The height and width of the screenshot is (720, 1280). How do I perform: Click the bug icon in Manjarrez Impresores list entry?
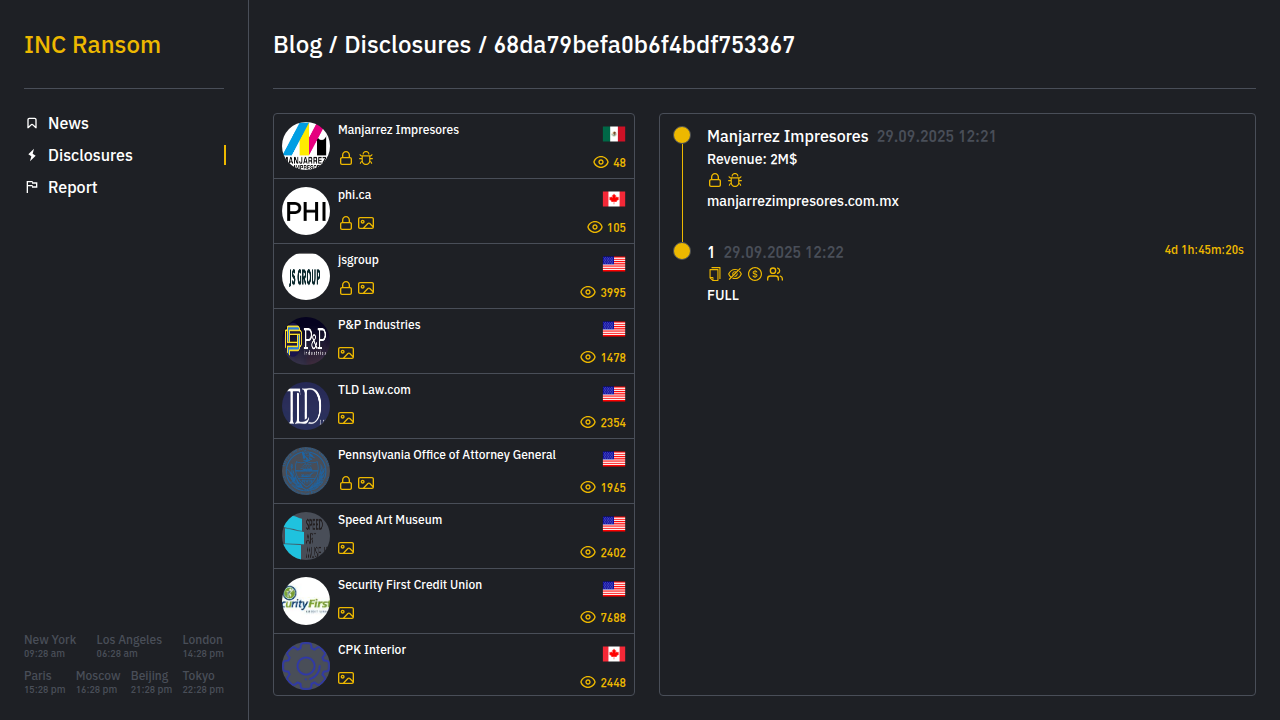366,158
